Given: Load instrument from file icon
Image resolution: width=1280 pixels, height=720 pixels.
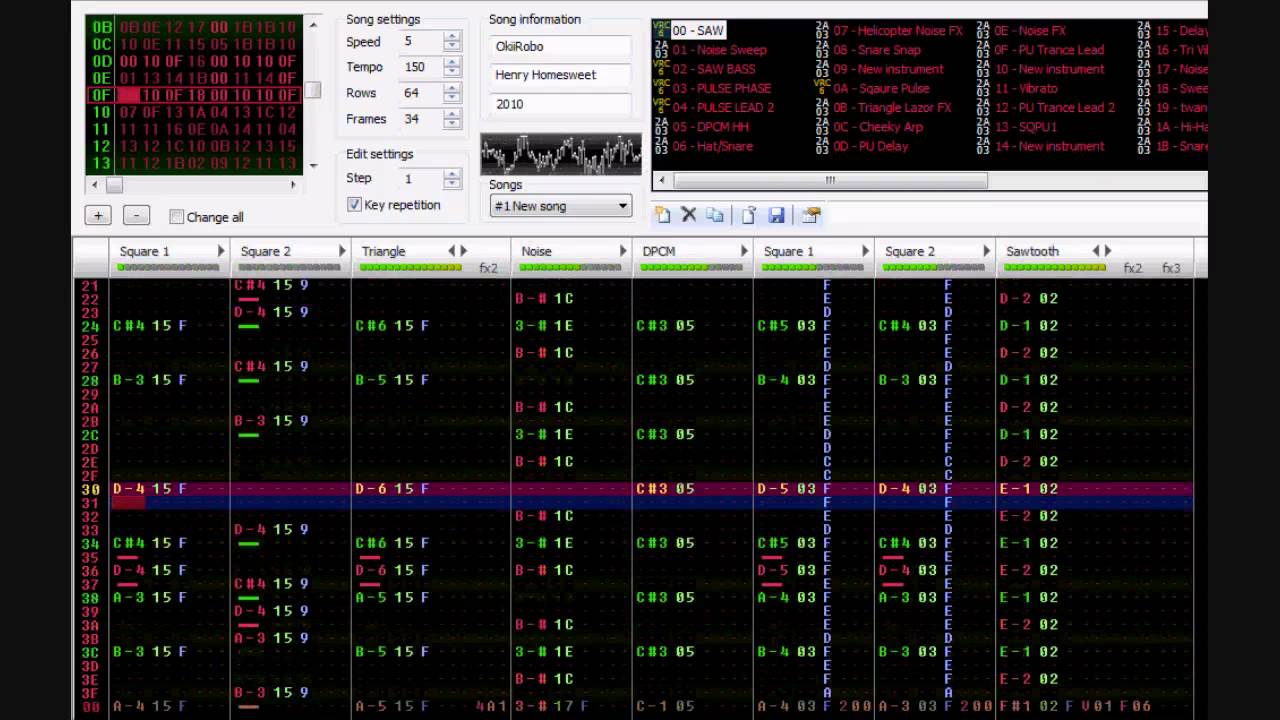Looking at the screenshot, I should pos(748,215).
